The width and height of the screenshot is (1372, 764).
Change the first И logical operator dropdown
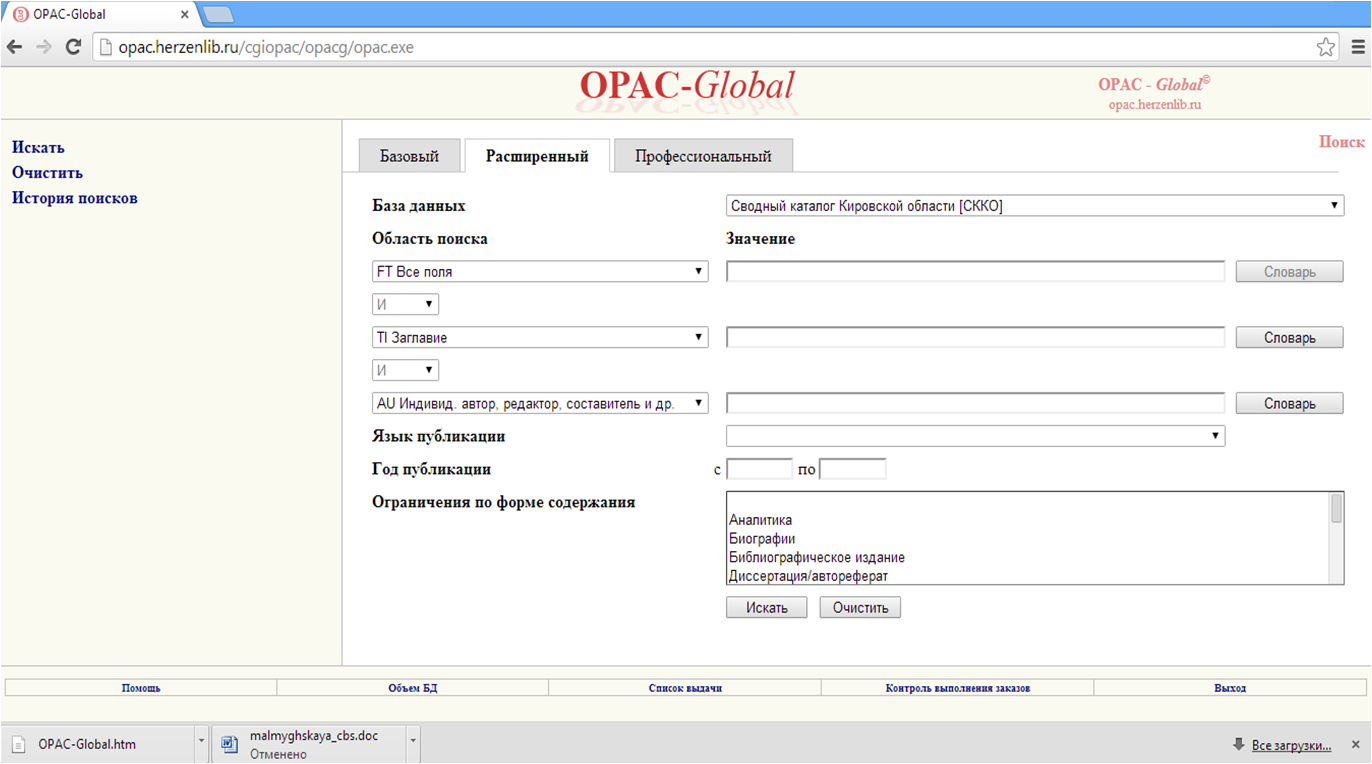(405, 305)
